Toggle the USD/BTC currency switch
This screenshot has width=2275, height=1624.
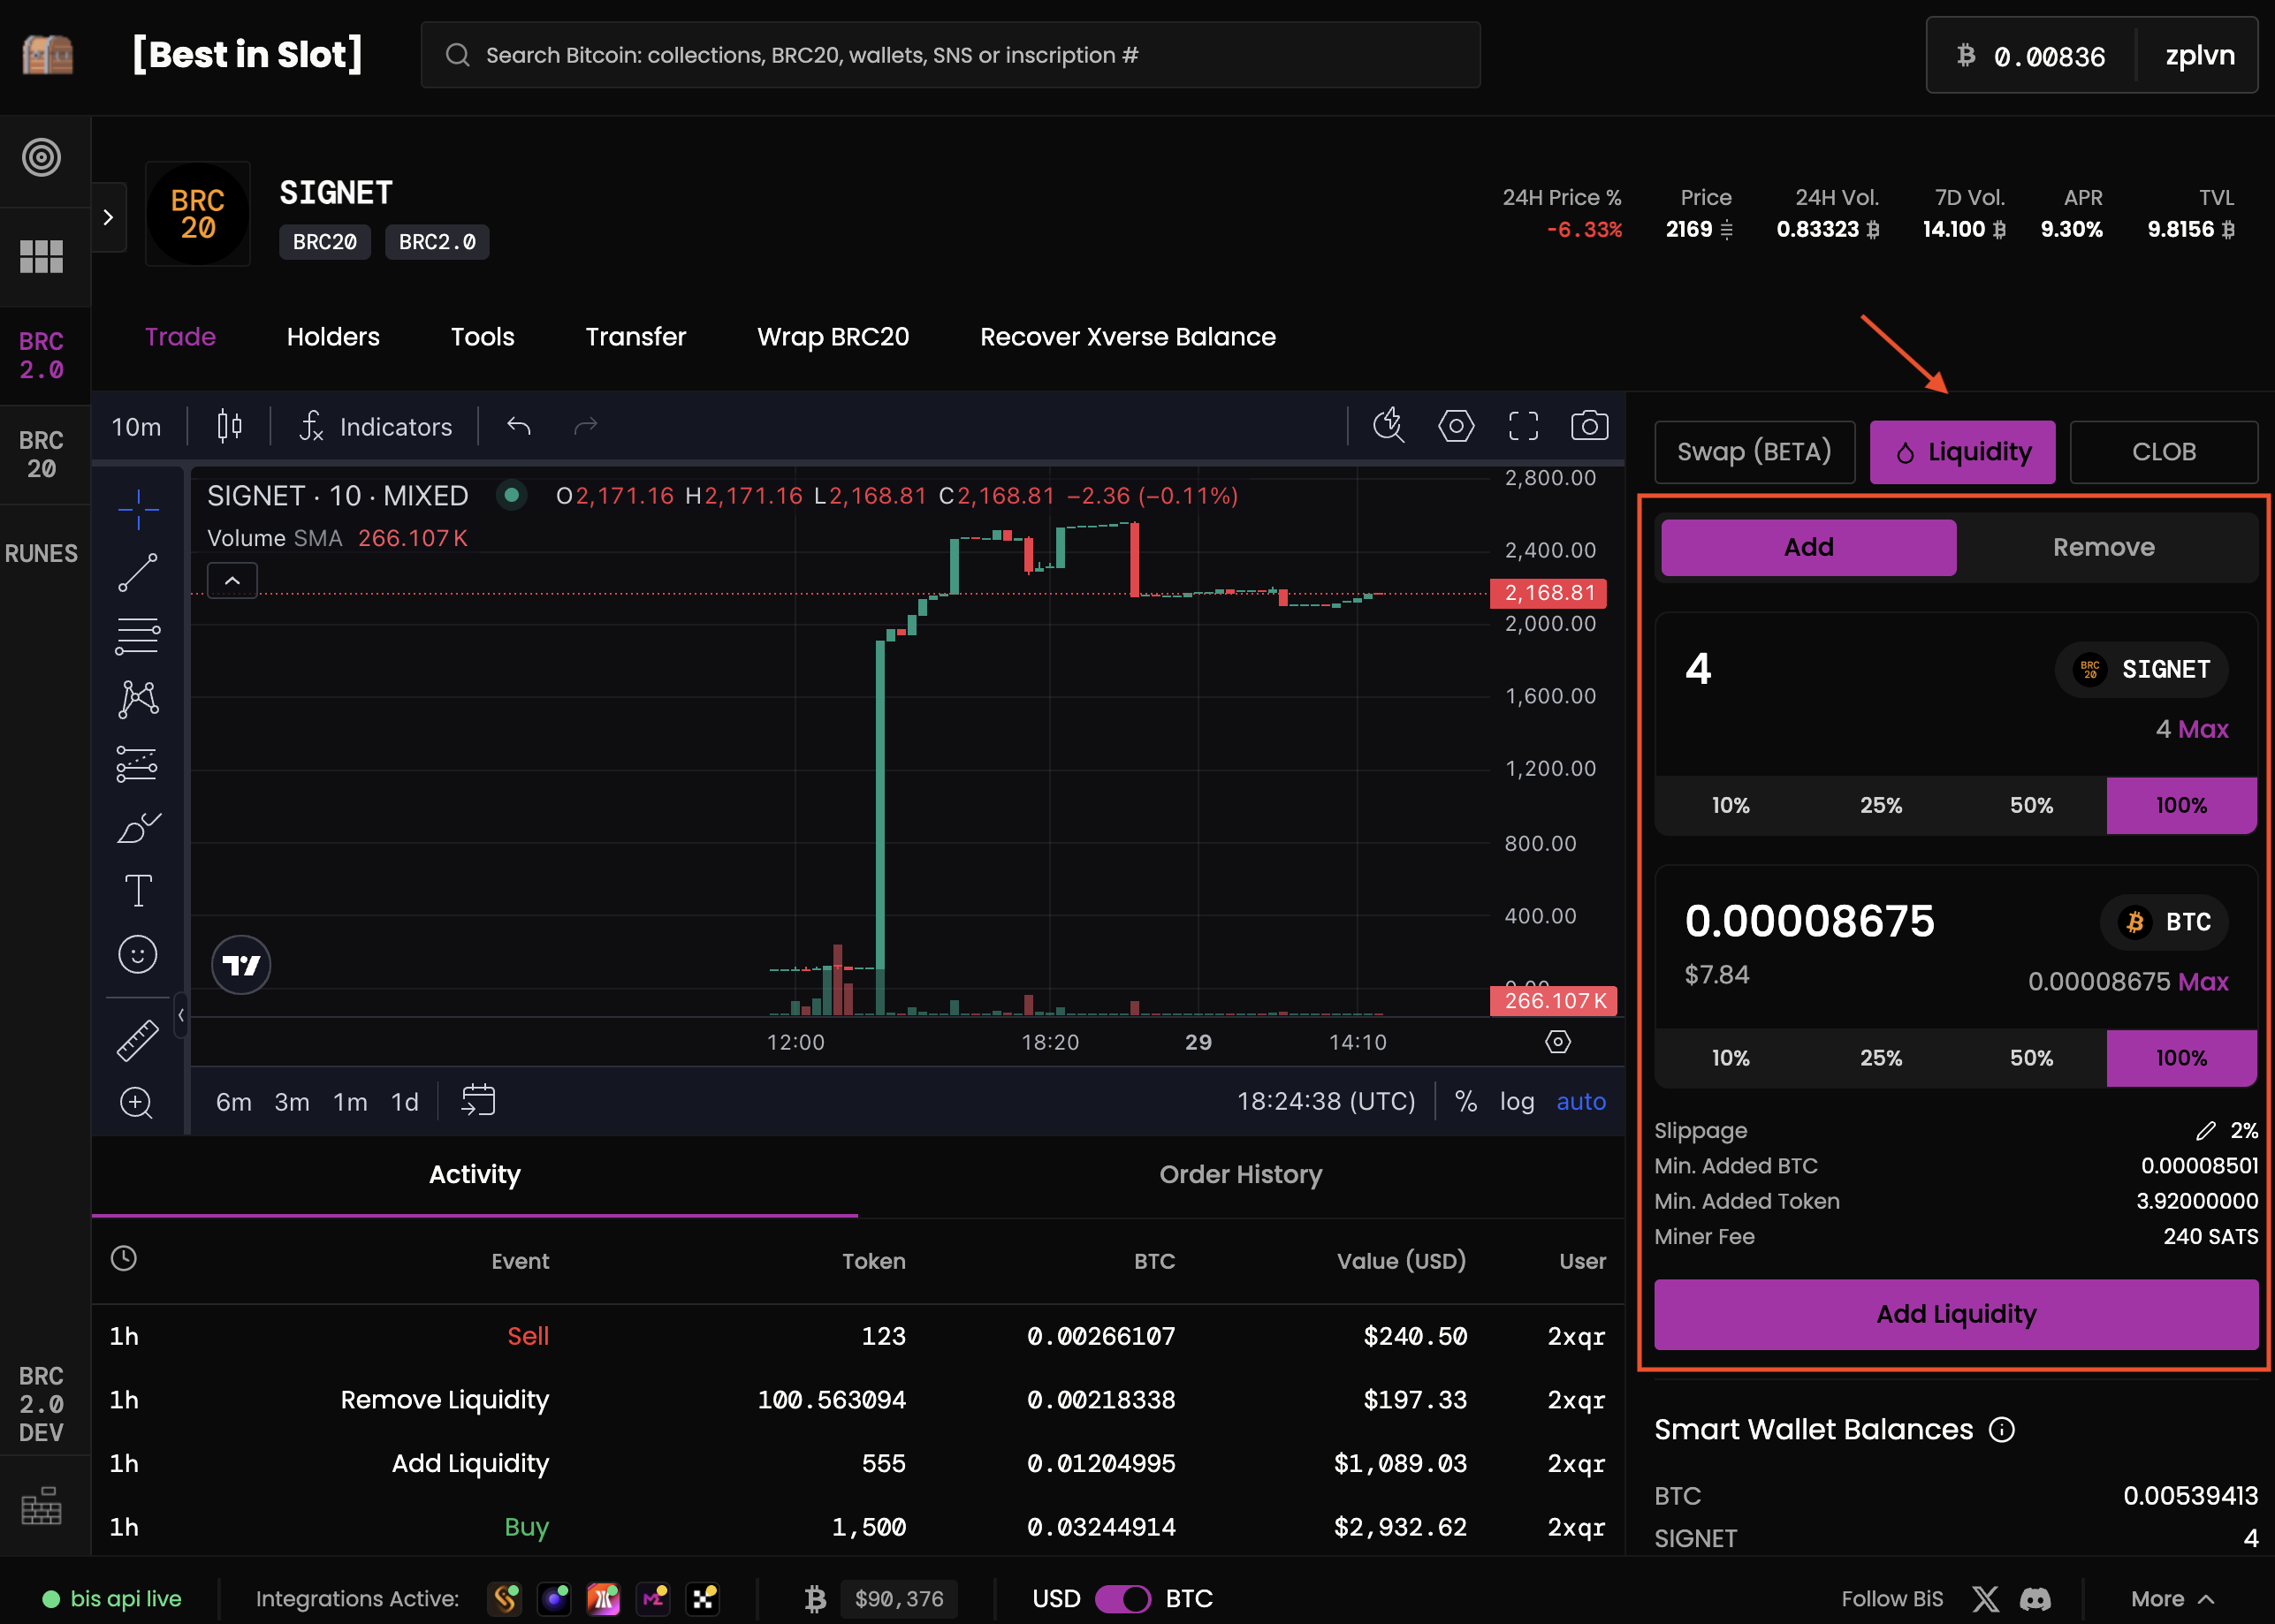click(1123, 1598)
